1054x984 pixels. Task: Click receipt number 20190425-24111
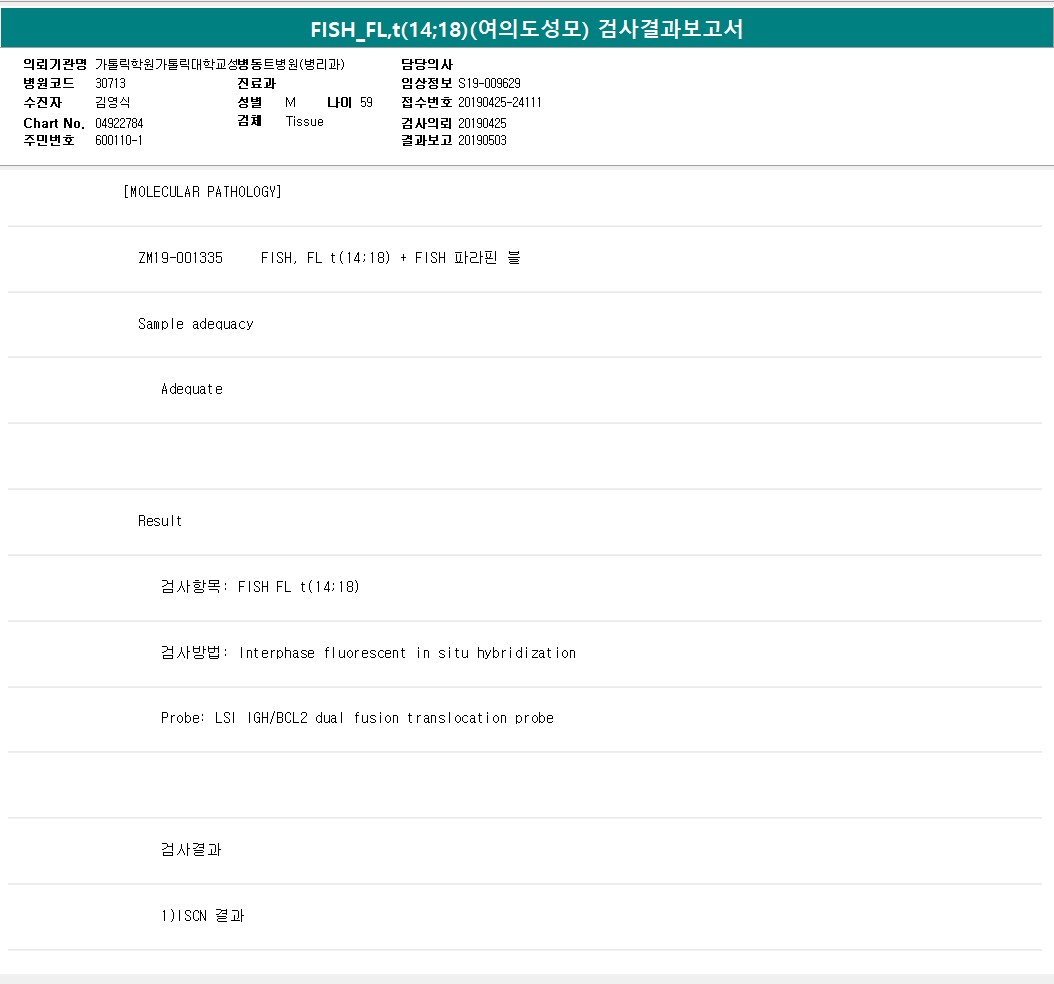(x=499, y=102)
